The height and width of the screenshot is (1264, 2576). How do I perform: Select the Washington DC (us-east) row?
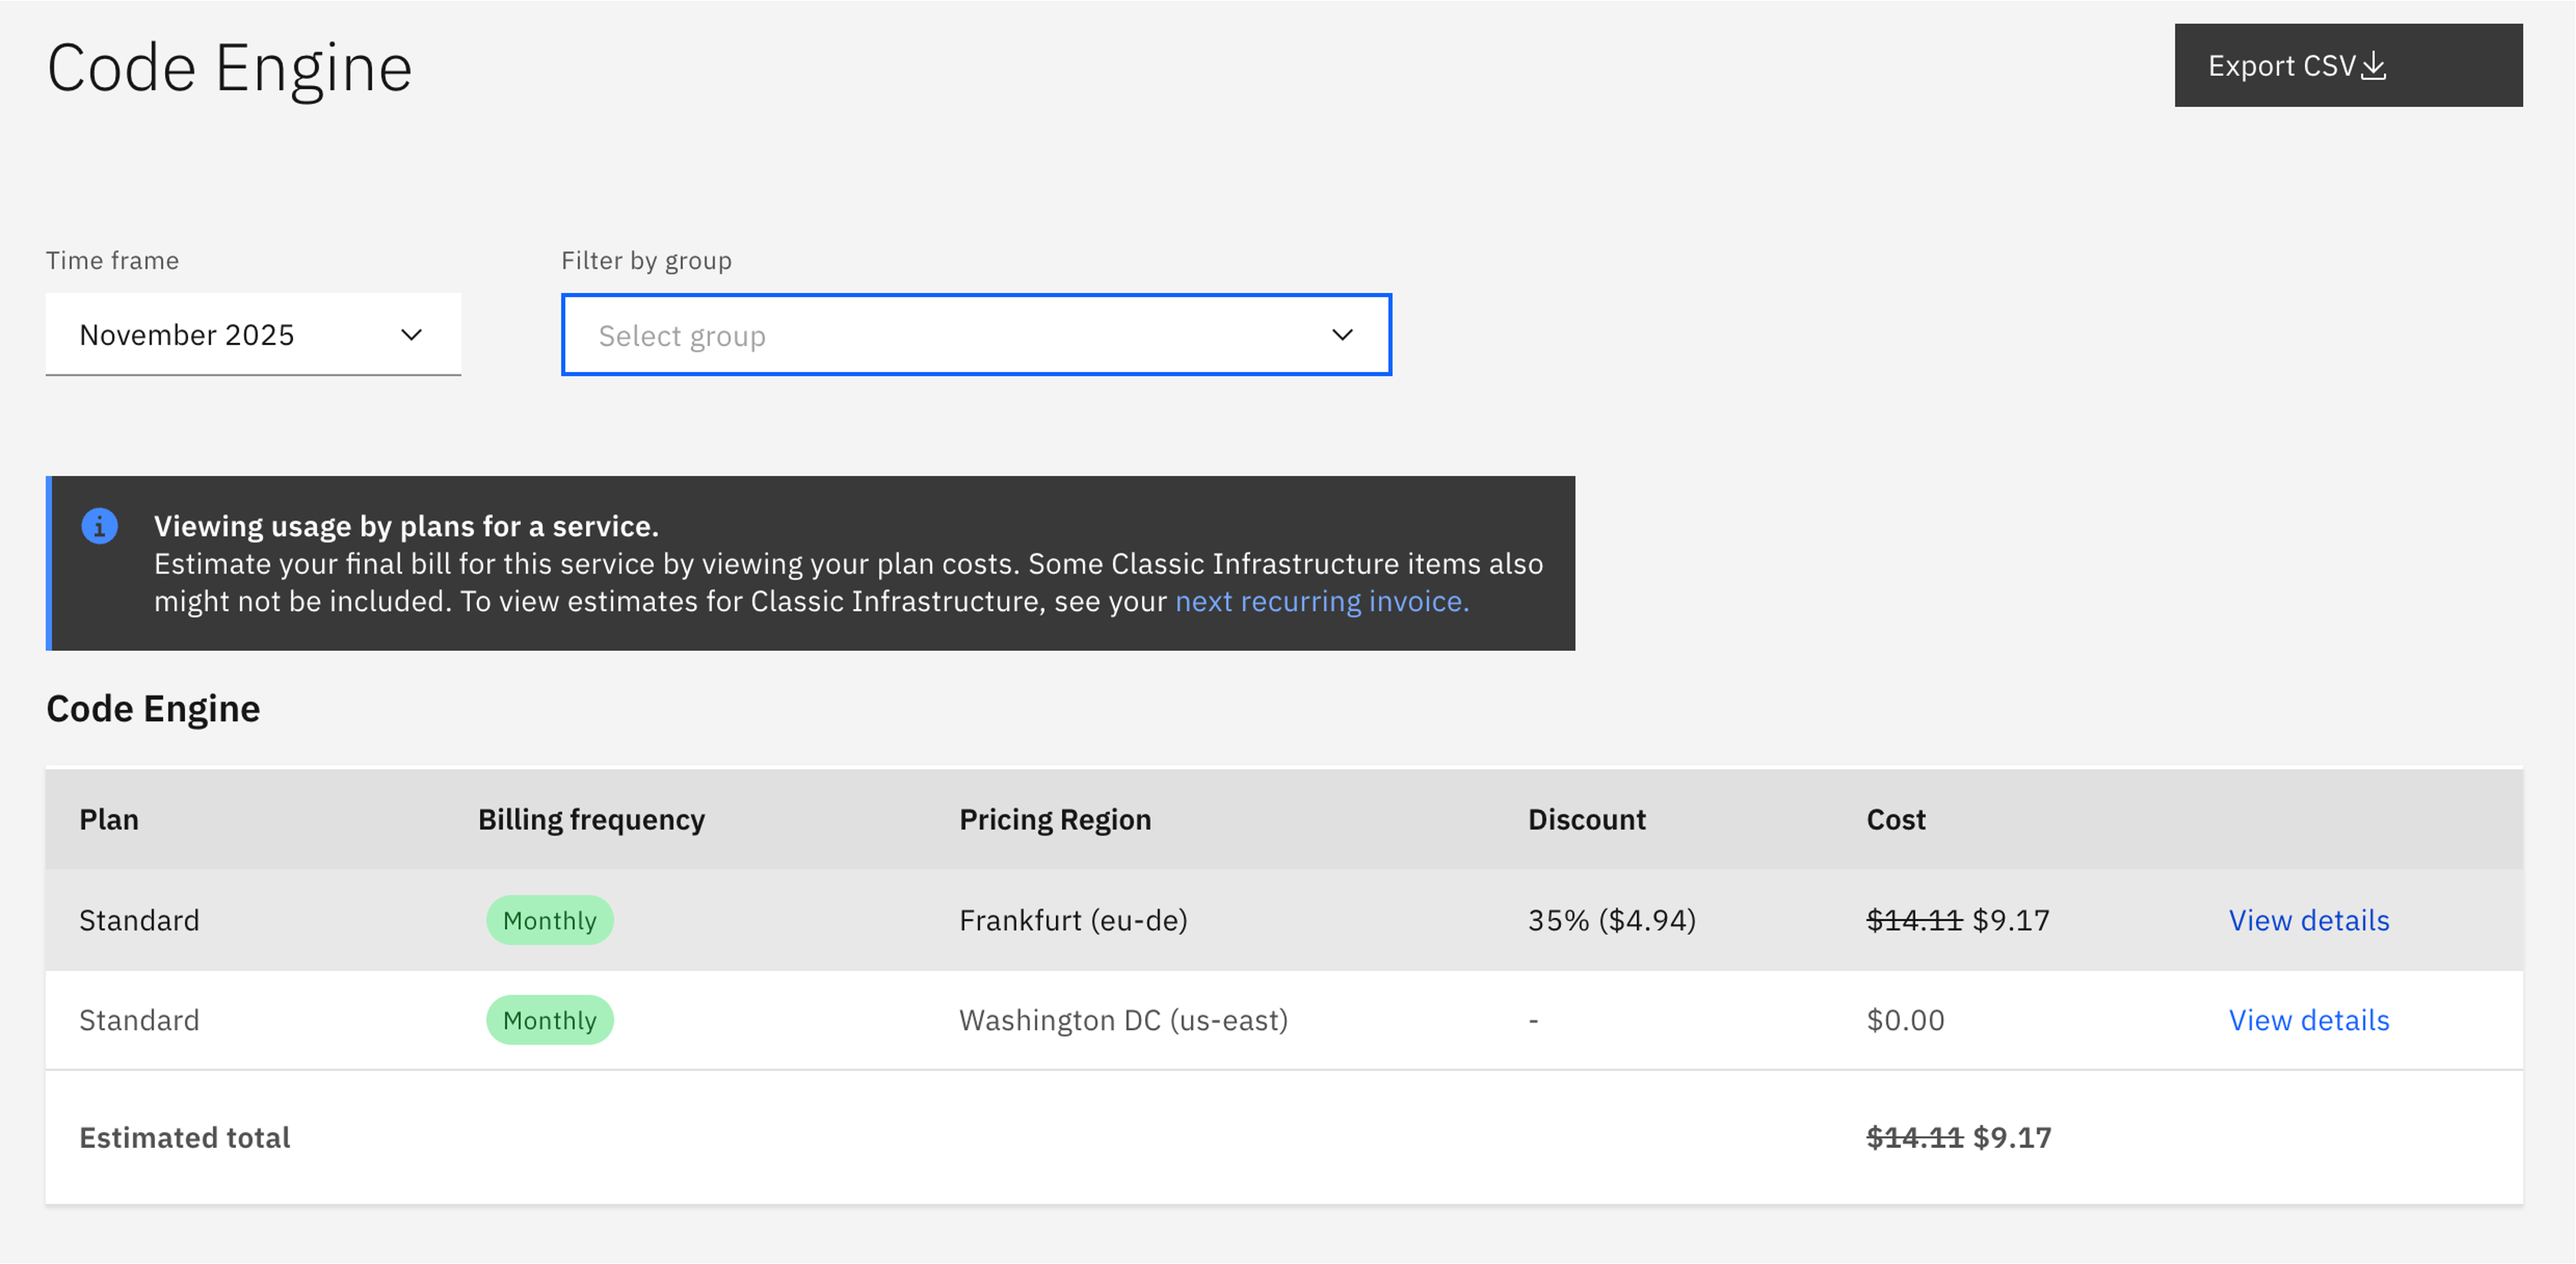tap(1123, 1020)
